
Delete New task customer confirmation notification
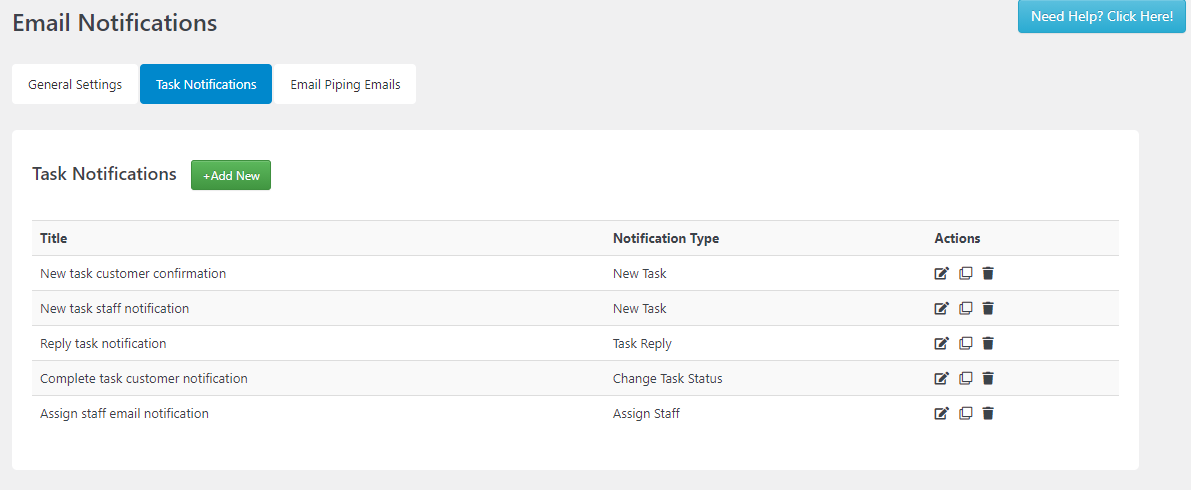pyautogui.click(x=987, y=273)
